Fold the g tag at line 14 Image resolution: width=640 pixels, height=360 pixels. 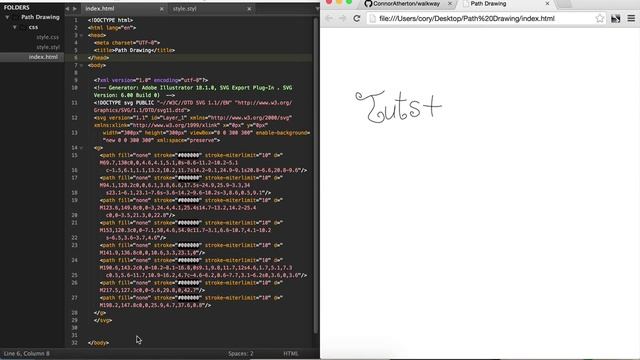[x=82, y=148]
